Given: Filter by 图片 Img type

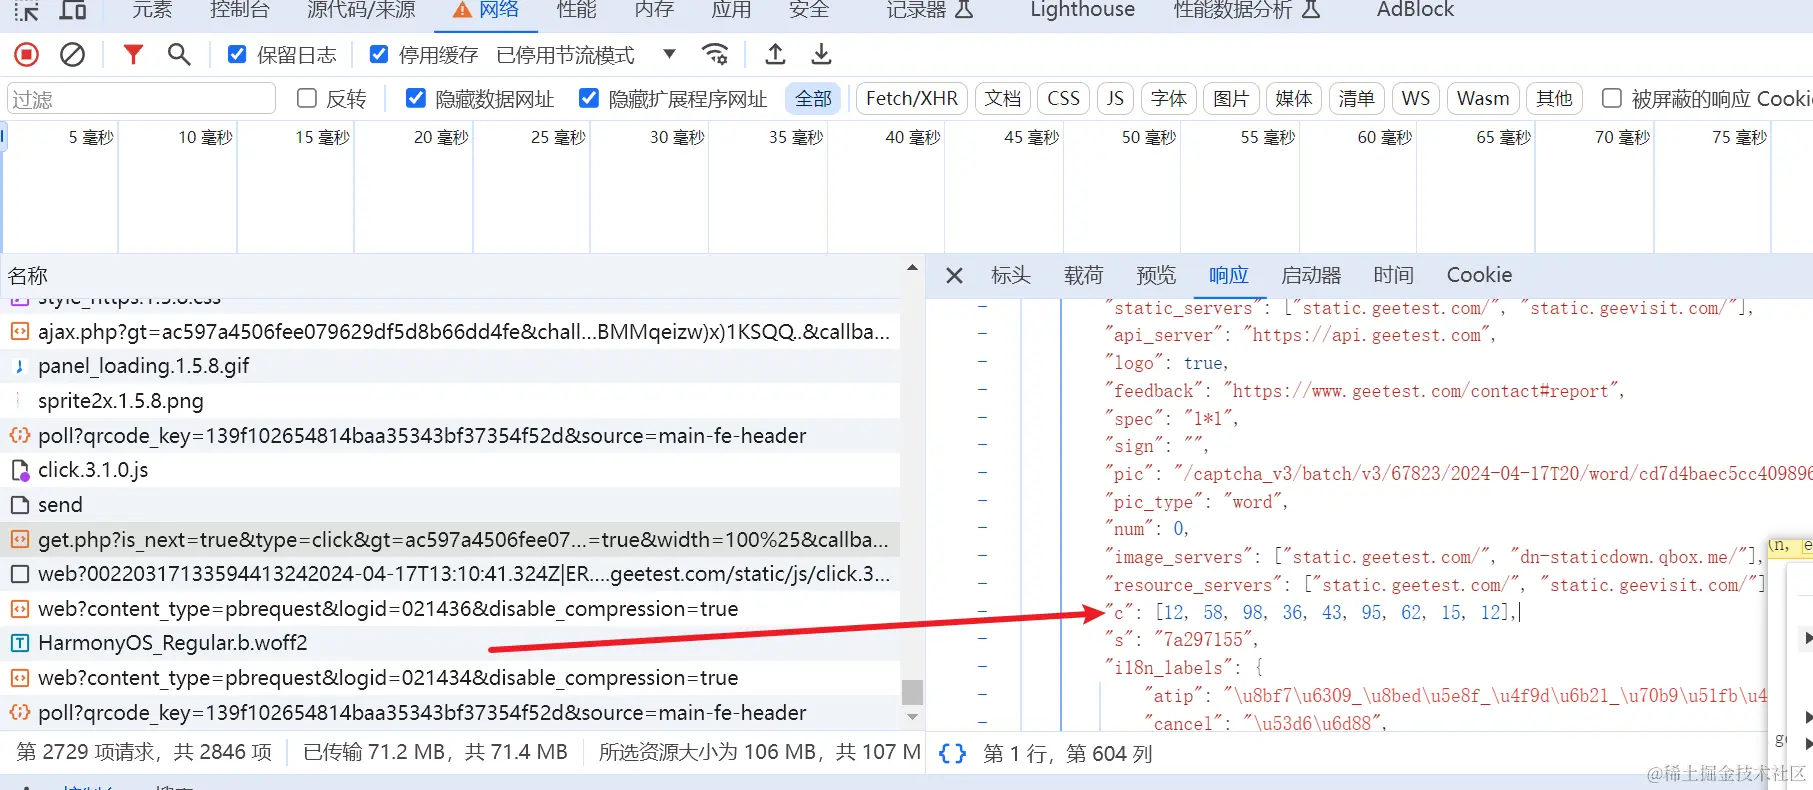Looking at the screenshot, I should coord(1231,98).
